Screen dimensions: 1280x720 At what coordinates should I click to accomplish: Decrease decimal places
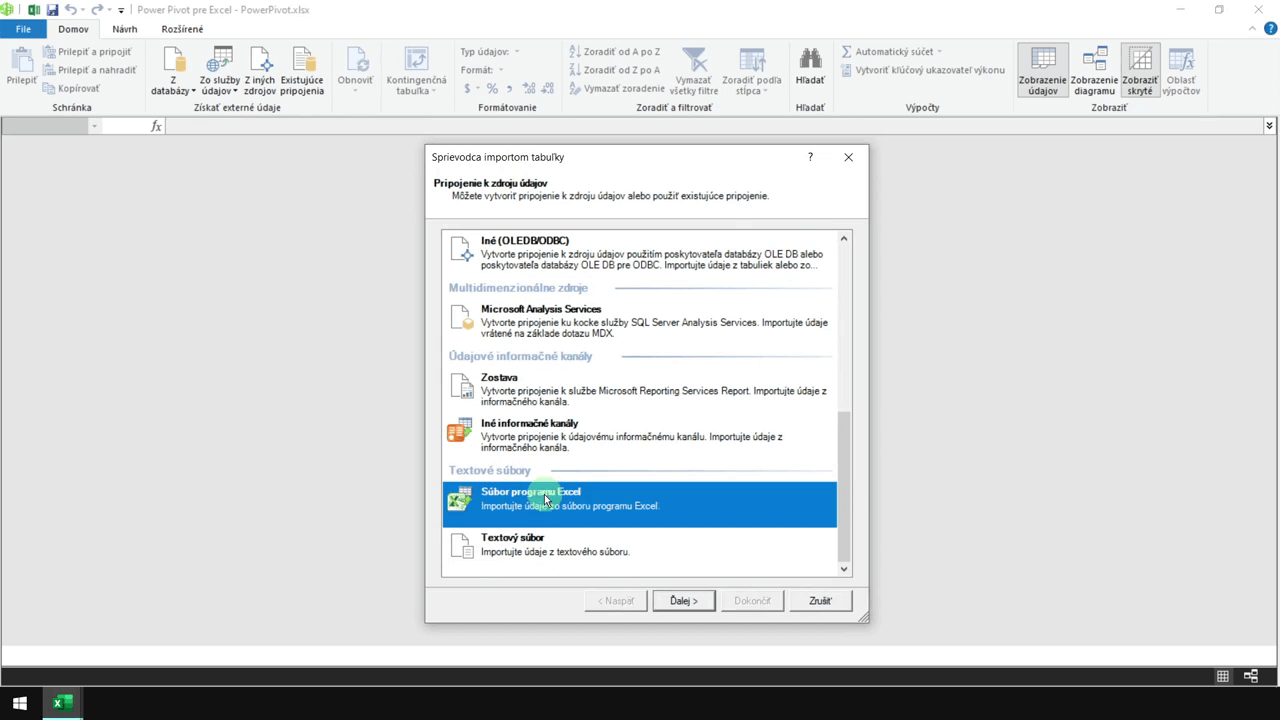pos(549,89)
